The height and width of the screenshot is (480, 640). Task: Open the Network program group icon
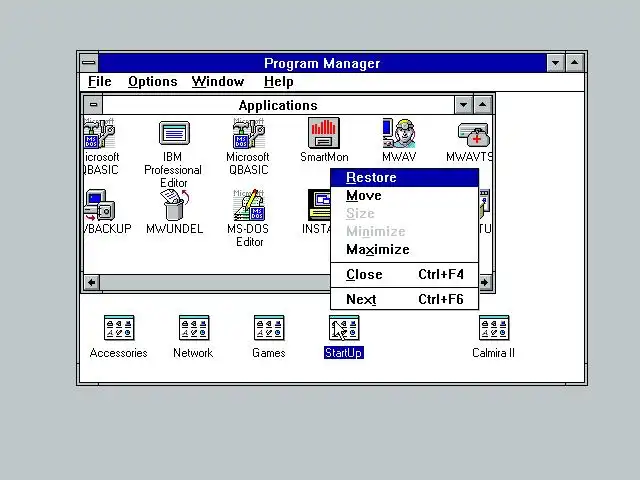click(194, 328)
